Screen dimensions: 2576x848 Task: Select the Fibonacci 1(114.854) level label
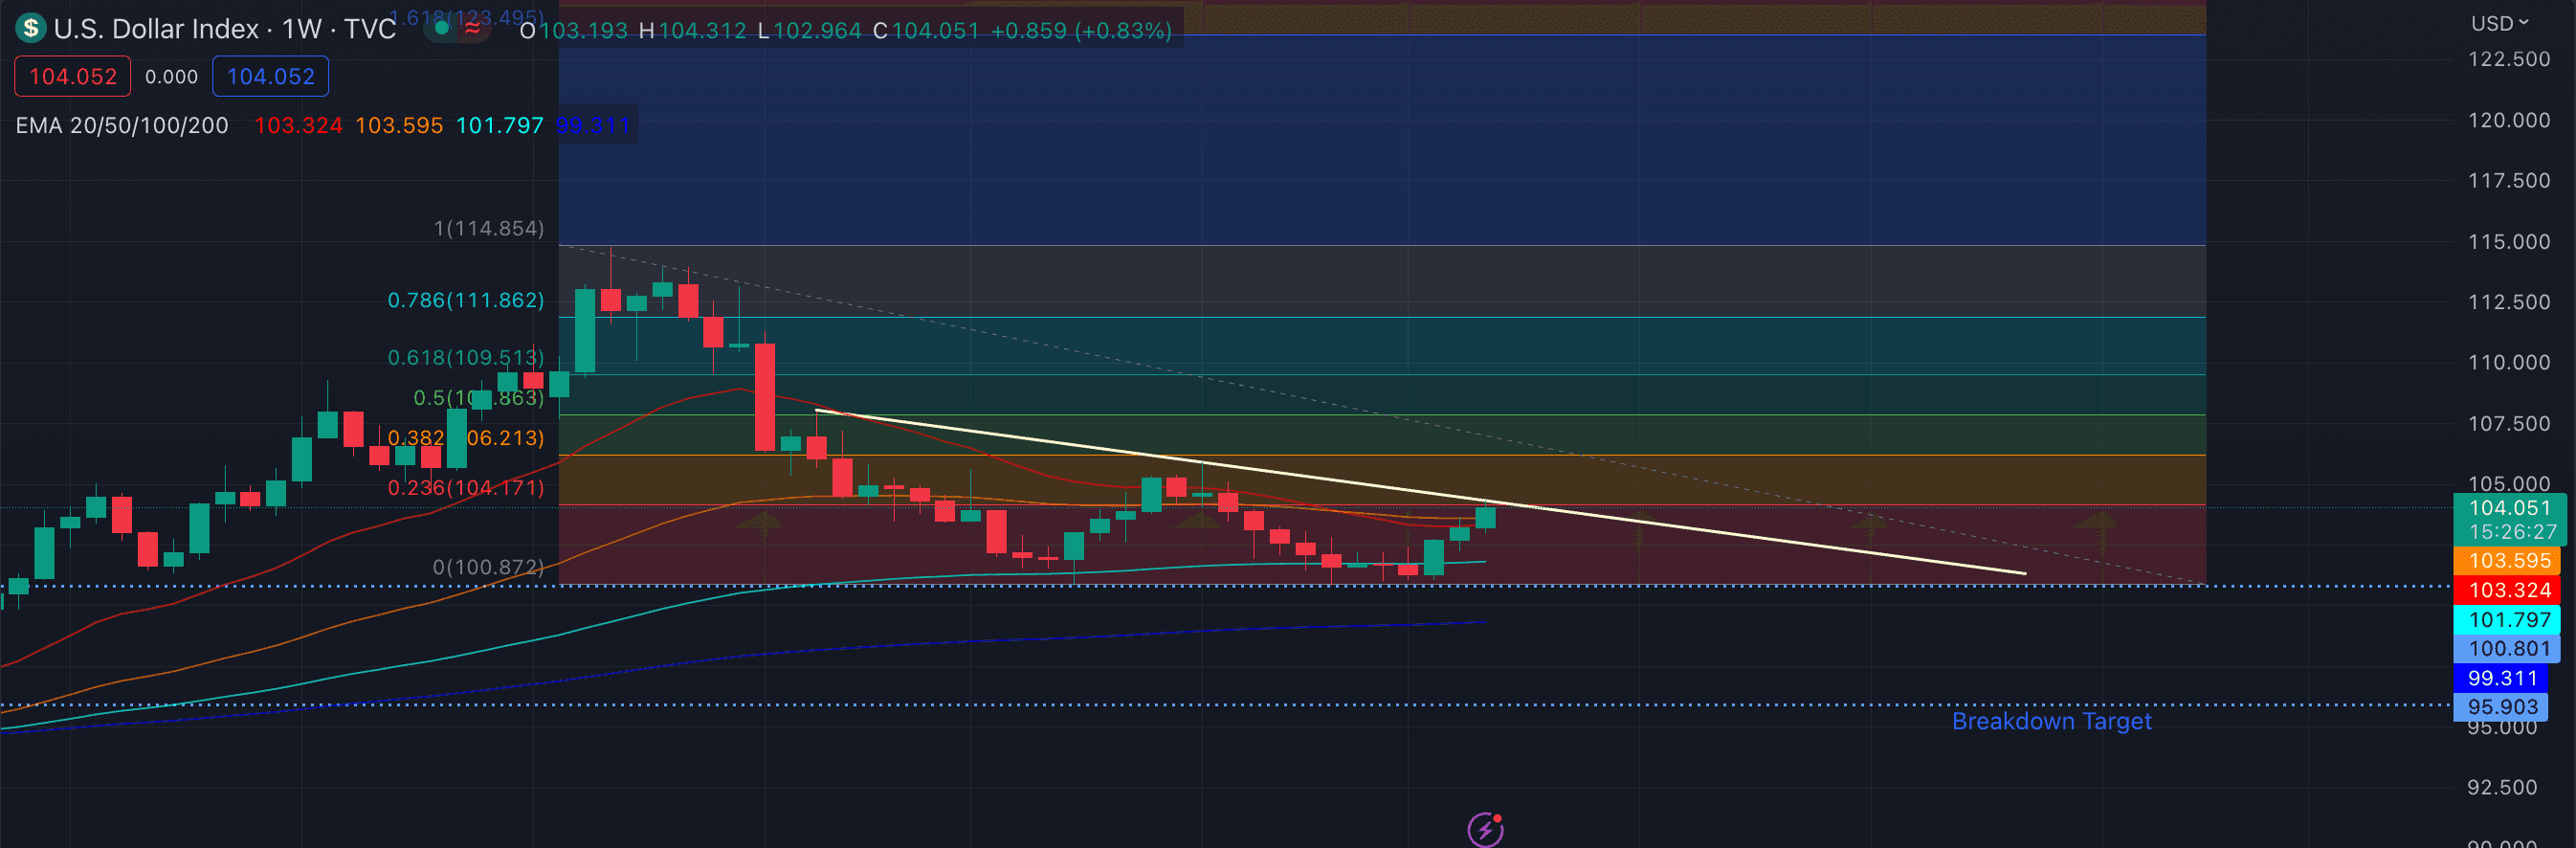point(488,229)
